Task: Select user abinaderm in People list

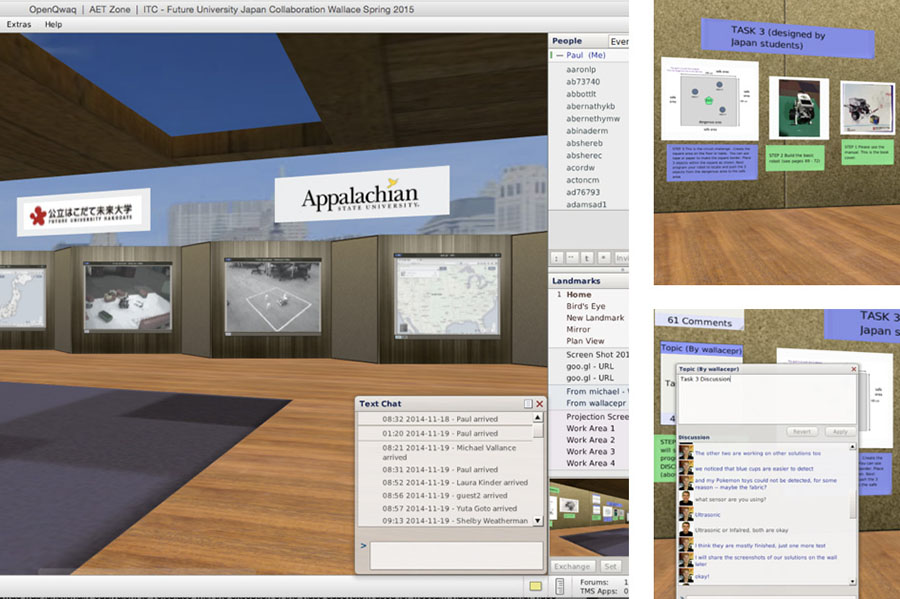Action: click(x=587, y=131)
